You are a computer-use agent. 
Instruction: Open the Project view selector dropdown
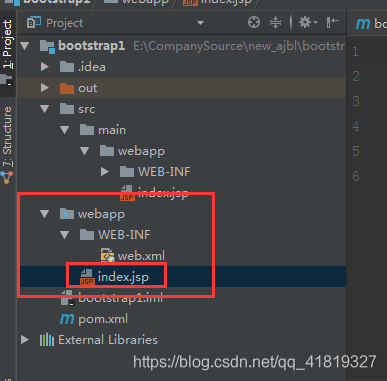click(200, 23)
